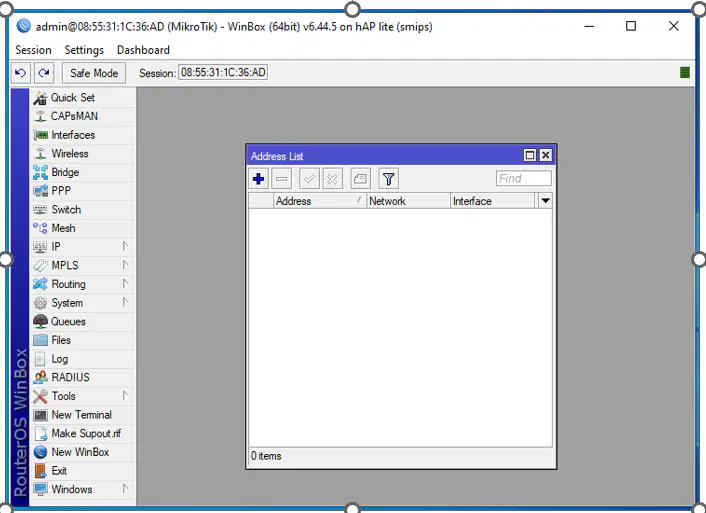Click the Undo arrow button
The height and width of the screenshot is (513, 706).
(x=21, y=73)
